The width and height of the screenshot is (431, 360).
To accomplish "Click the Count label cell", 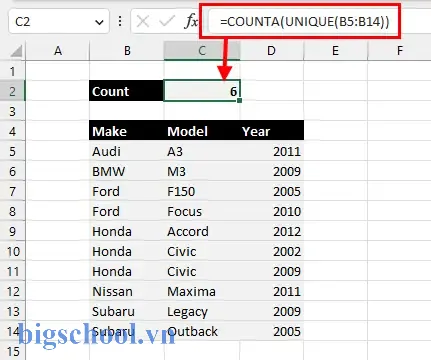I will (x=127, y=91).
